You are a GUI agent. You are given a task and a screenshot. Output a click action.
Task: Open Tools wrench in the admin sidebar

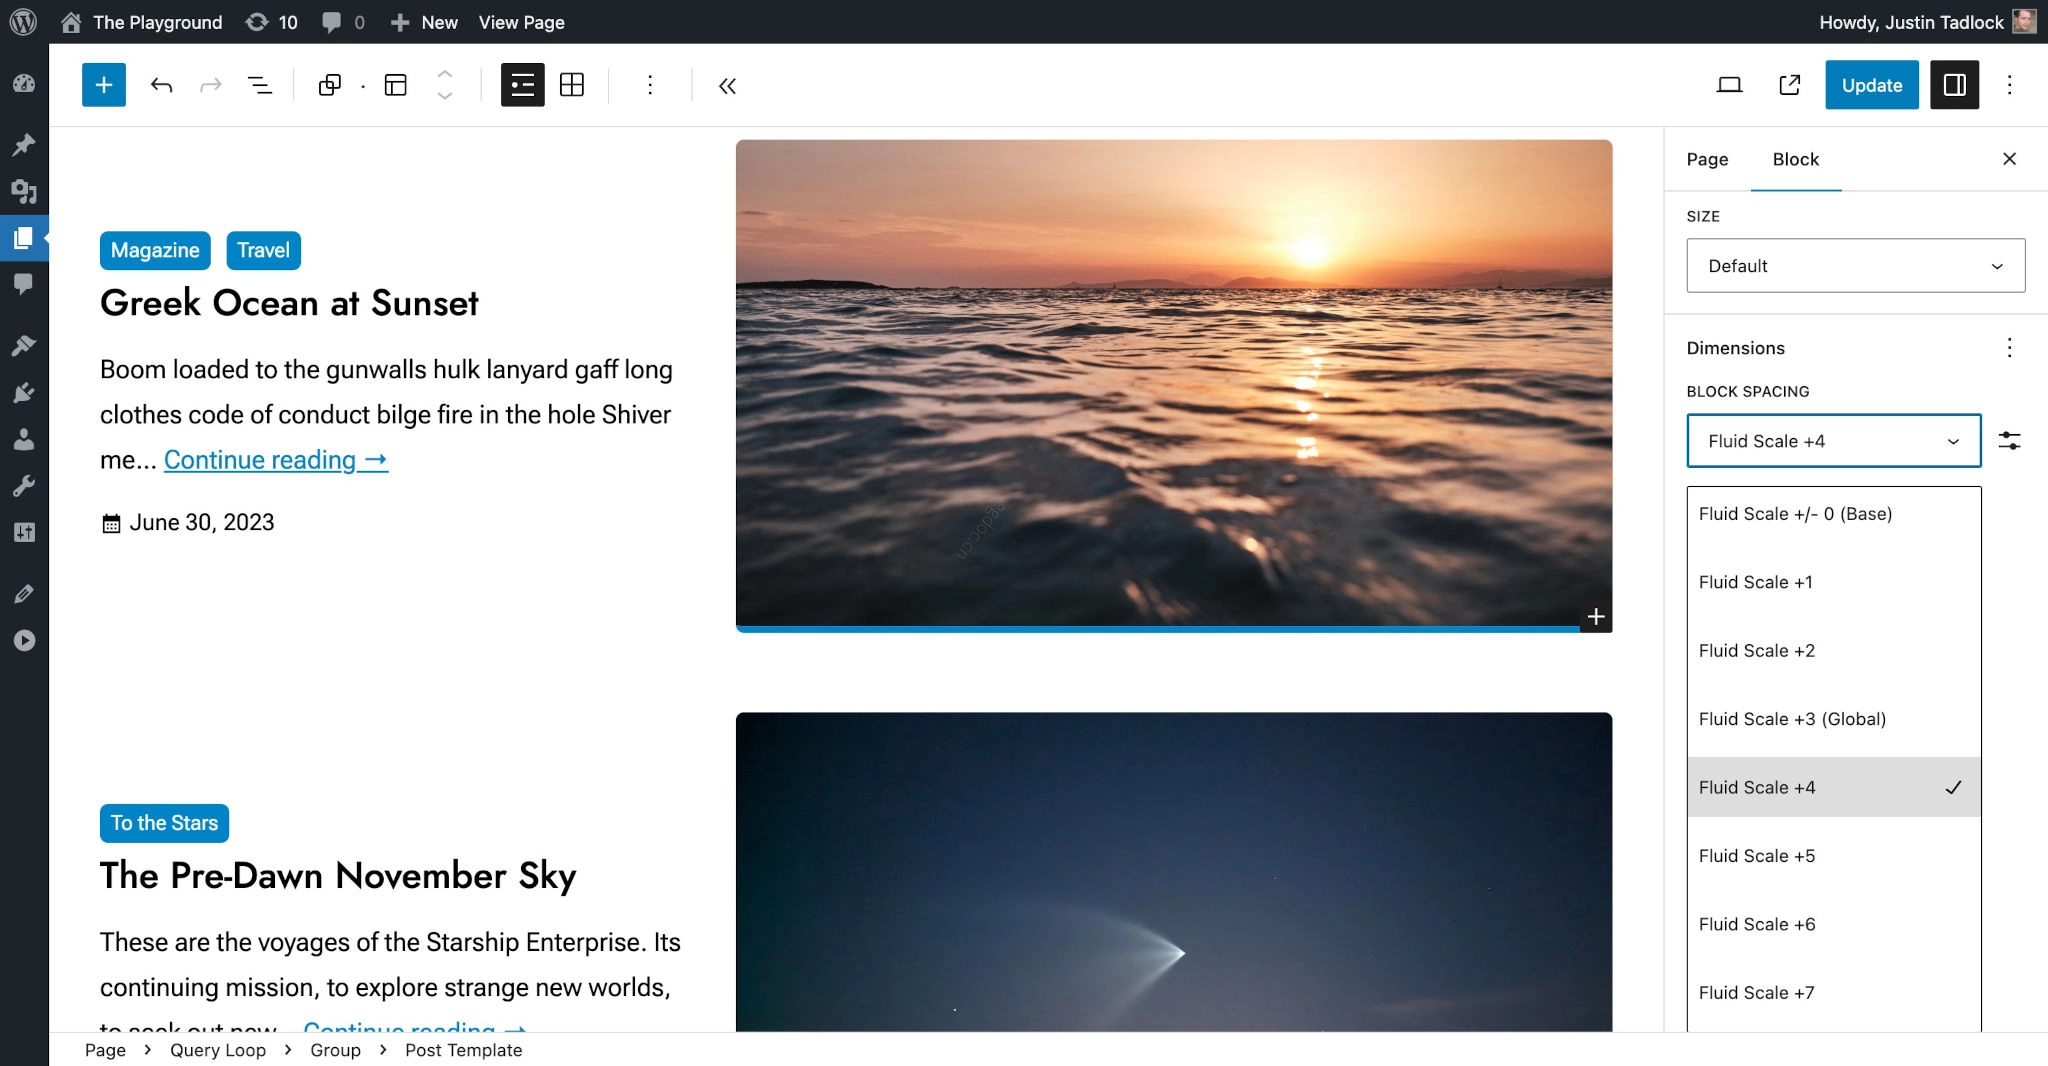tap(24, 486)
